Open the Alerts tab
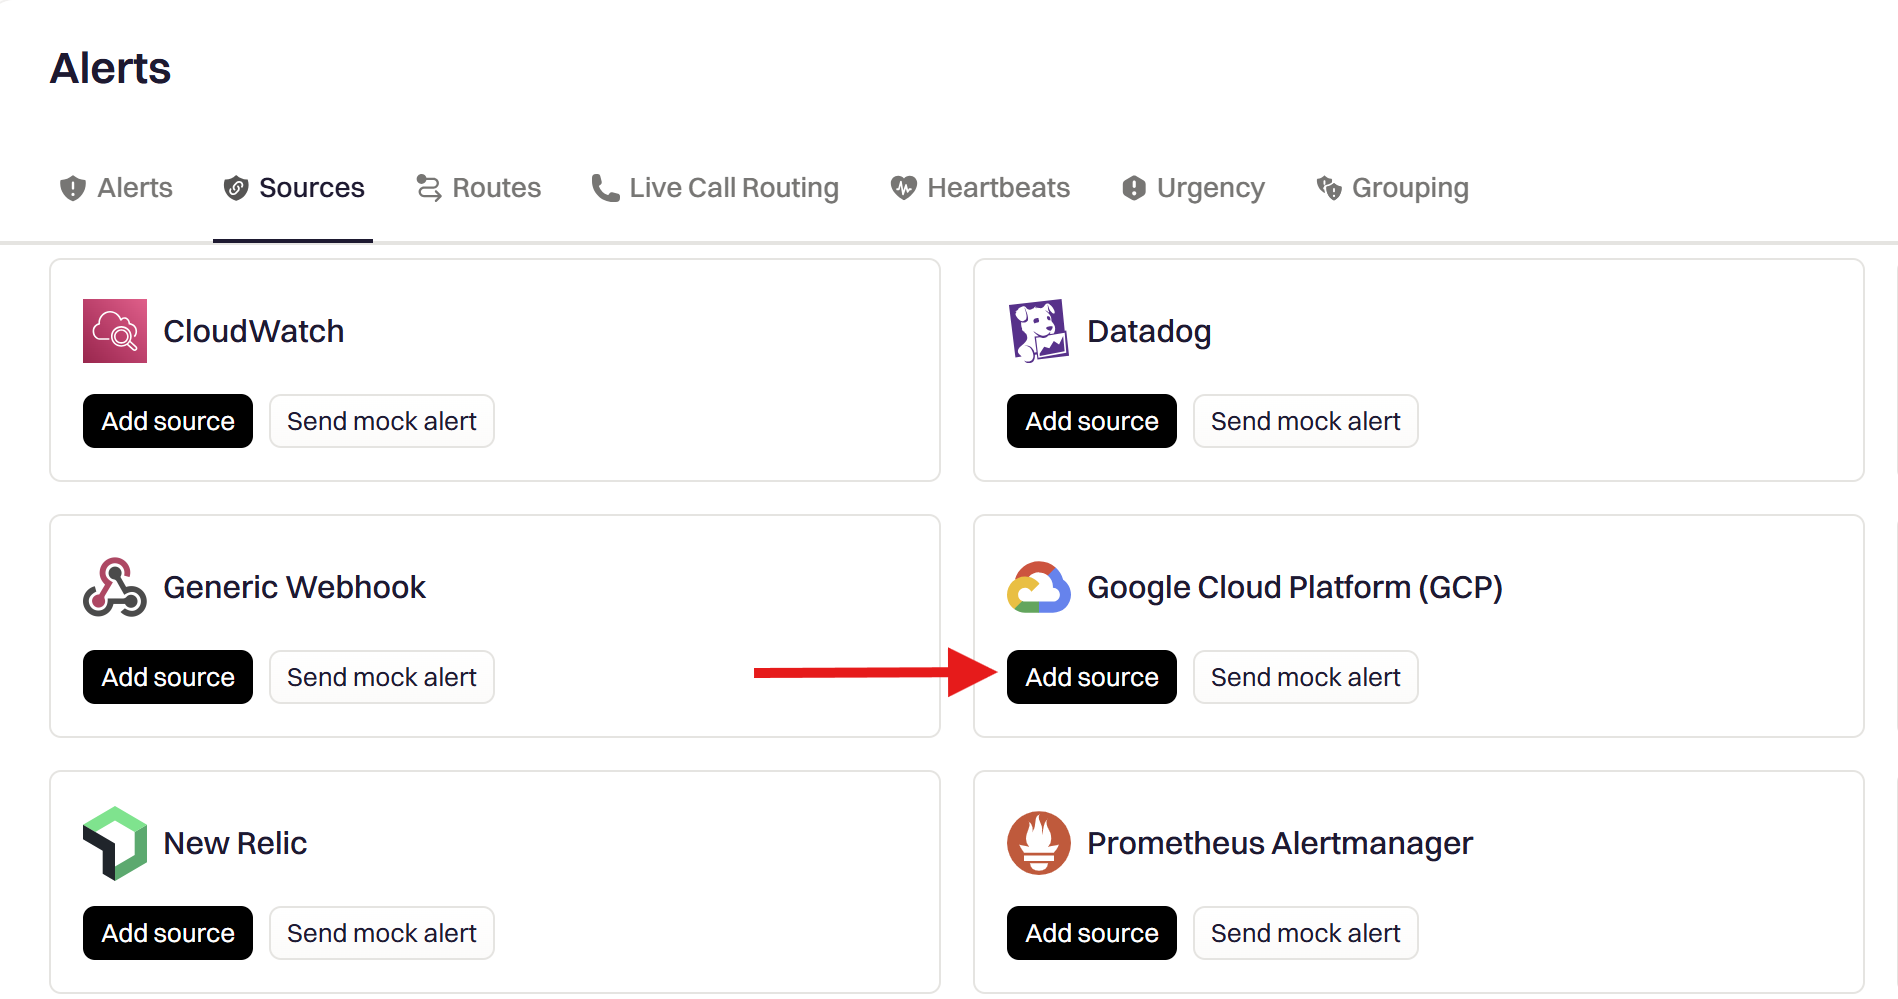This screenshot has height=999, width=1898. point(116,188)
